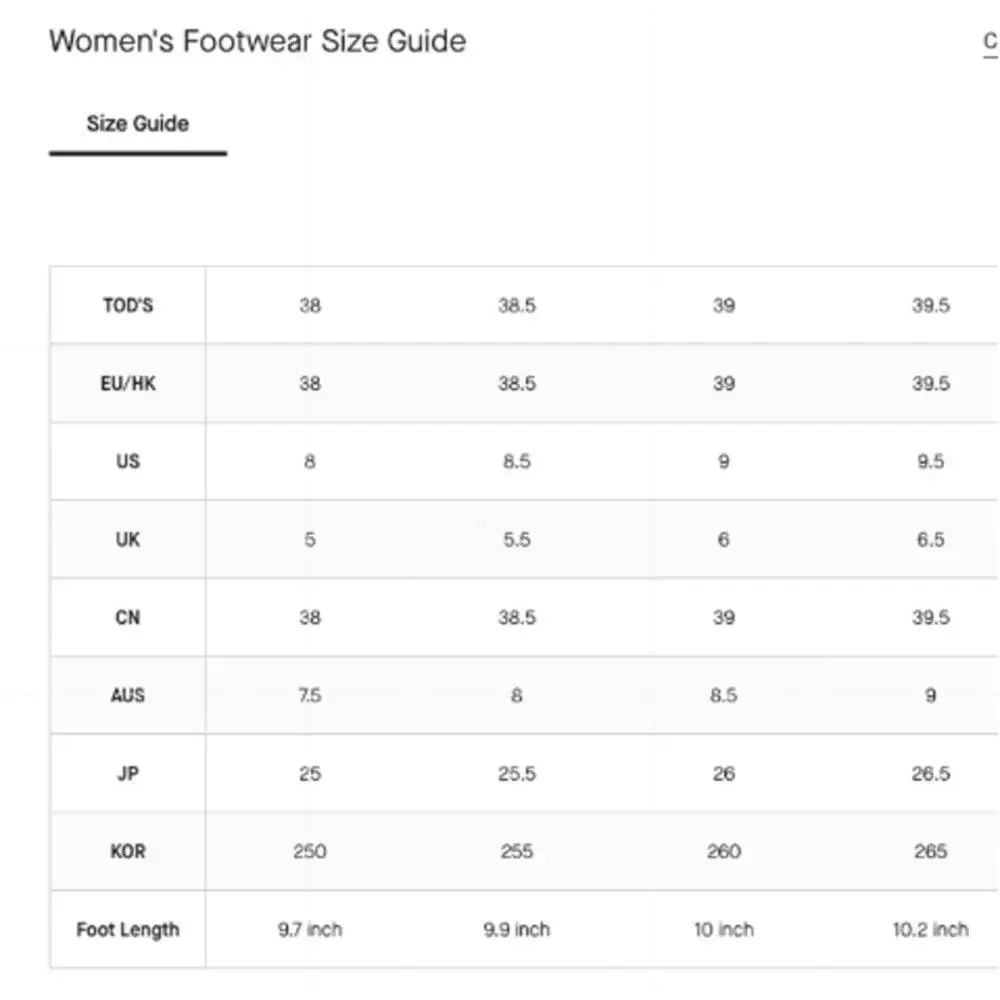Click the Women's Footwear Size Guide heading
The image size is (1000, 1000).
click(258, 41)
